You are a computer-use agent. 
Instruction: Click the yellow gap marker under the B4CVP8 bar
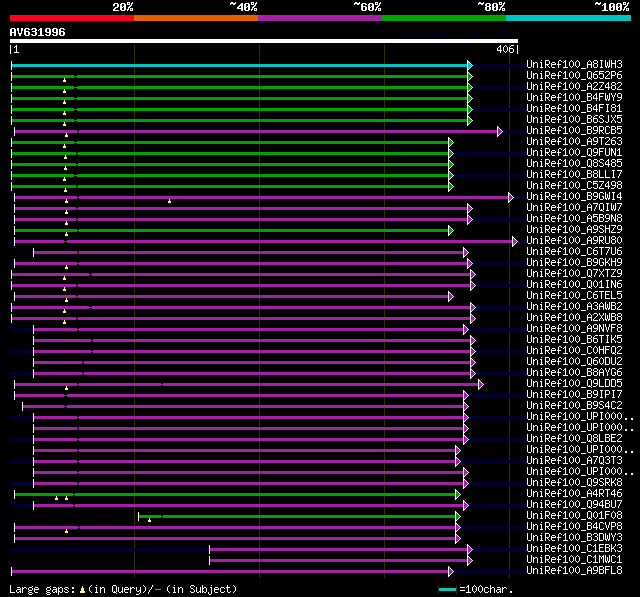click(67, 531)
